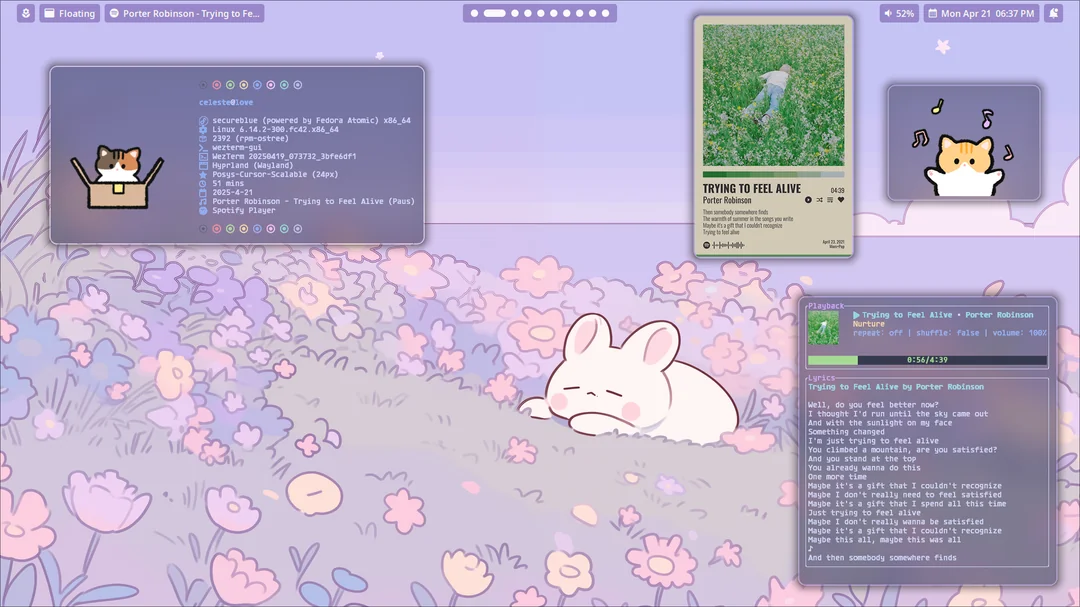
Task: Click the Lyrics panel title
Action: (821, 378)
